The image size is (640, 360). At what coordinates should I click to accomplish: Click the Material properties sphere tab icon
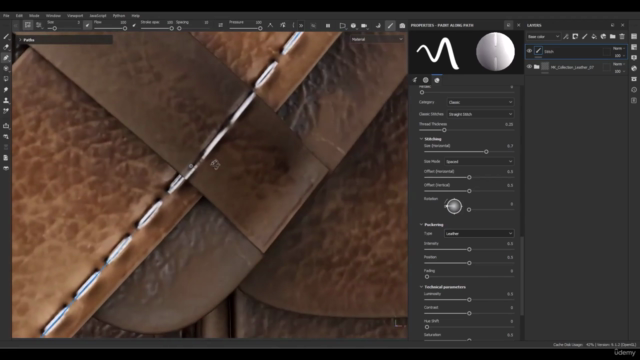437,80
